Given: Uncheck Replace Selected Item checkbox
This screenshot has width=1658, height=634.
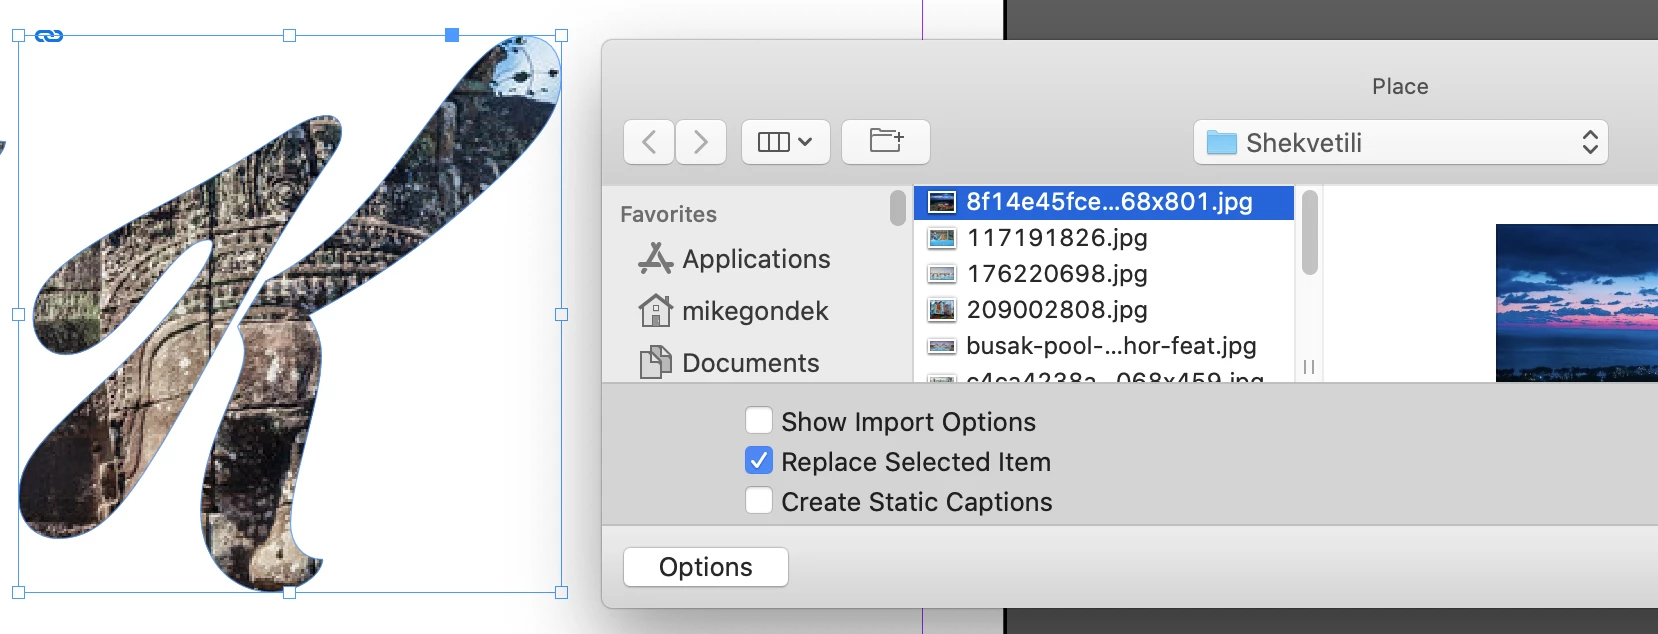Looking at the screenshot, I should pos(759,460).
